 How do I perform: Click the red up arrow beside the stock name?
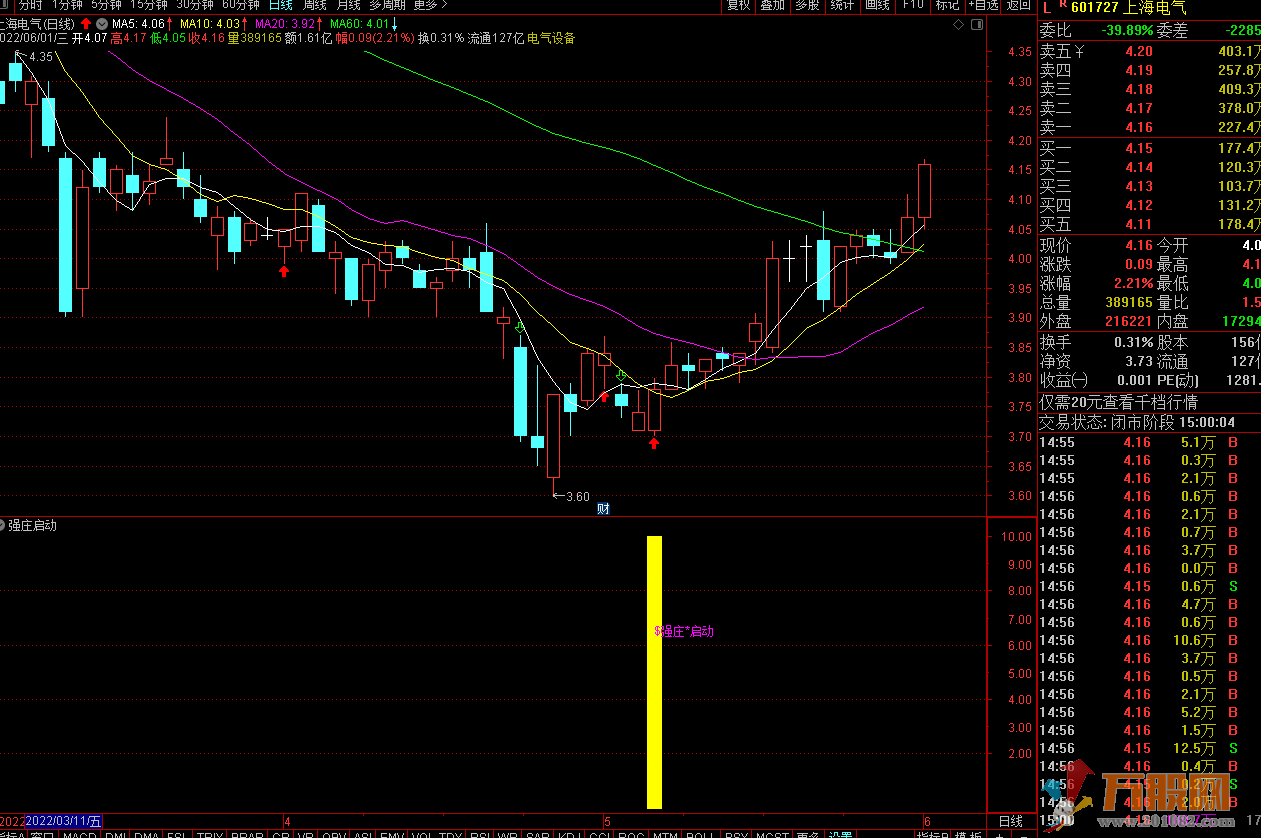pos(86,23)
